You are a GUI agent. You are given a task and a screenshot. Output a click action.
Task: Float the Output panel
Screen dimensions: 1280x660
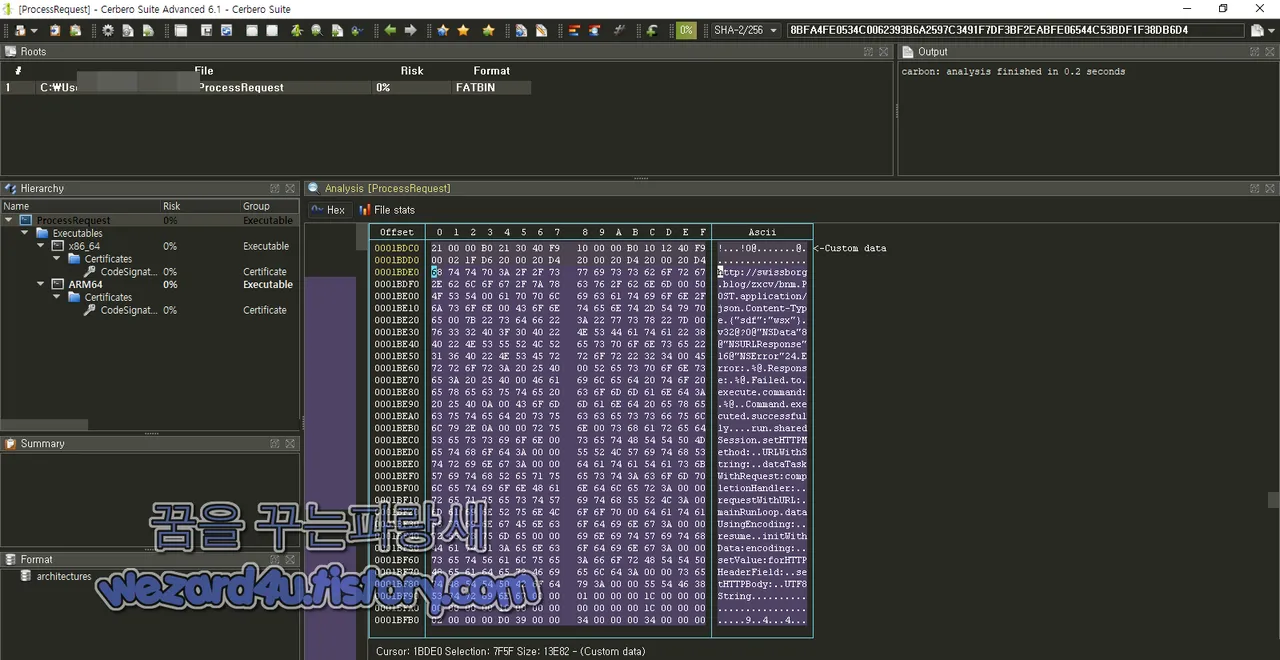(1255, 51)
